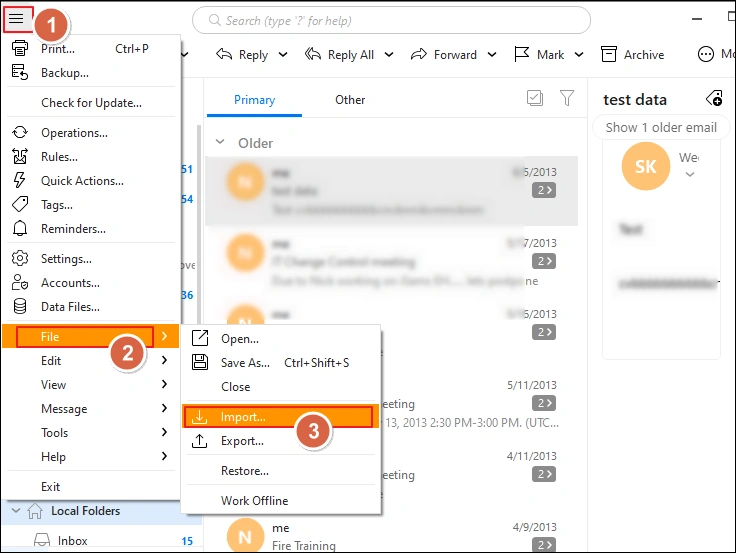The image size is (736, 553).
Task: Click the Mark flag icon
Action: point(521,54)
